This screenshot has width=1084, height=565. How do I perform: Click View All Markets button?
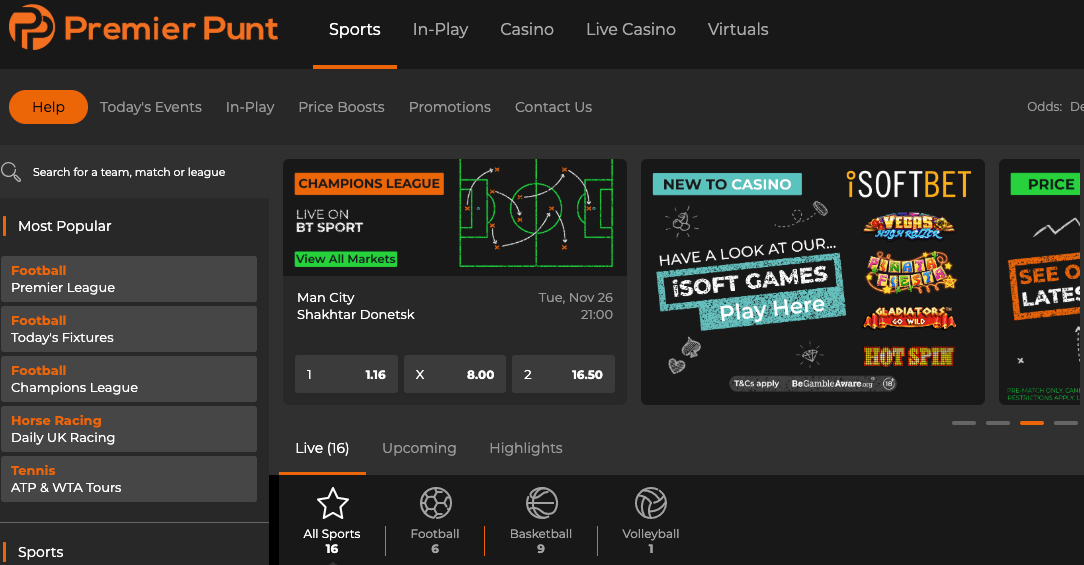[x=346, y=259]
